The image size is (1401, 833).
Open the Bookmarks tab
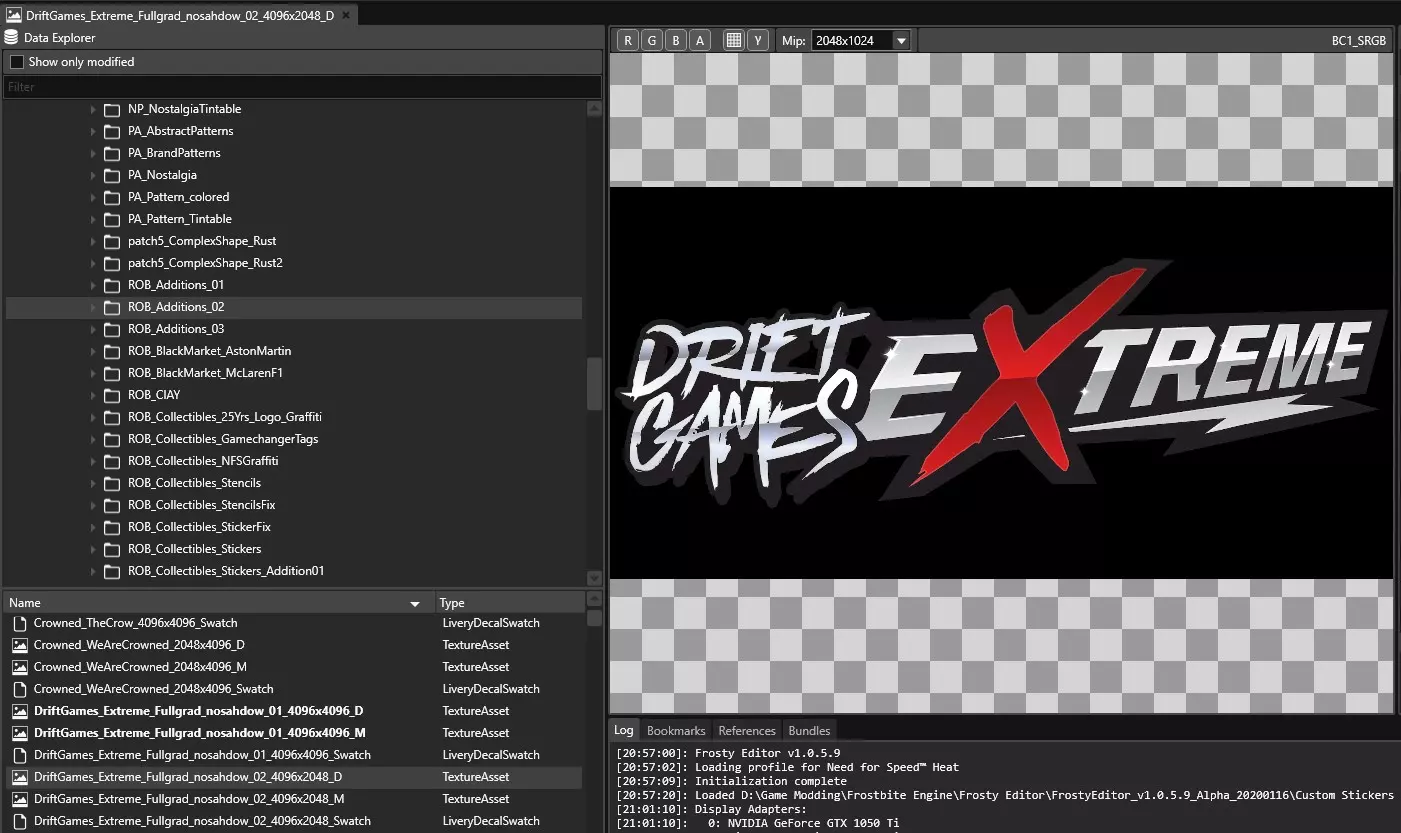point(677,730)
